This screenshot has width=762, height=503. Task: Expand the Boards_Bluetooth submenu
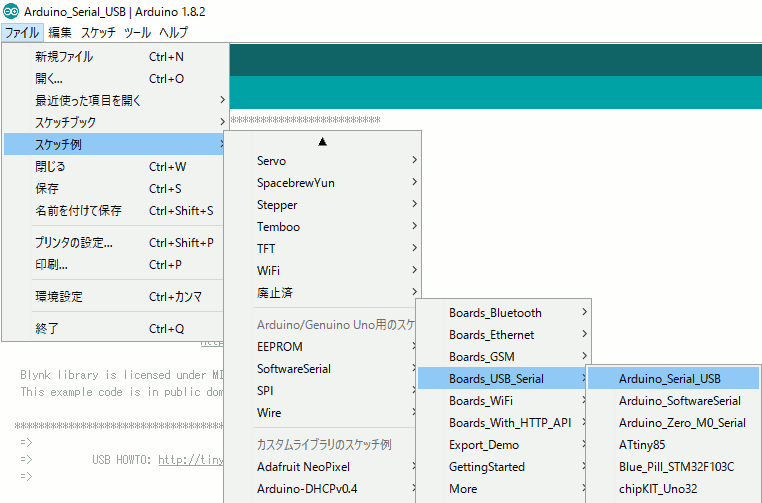click(x=503, y=312)
